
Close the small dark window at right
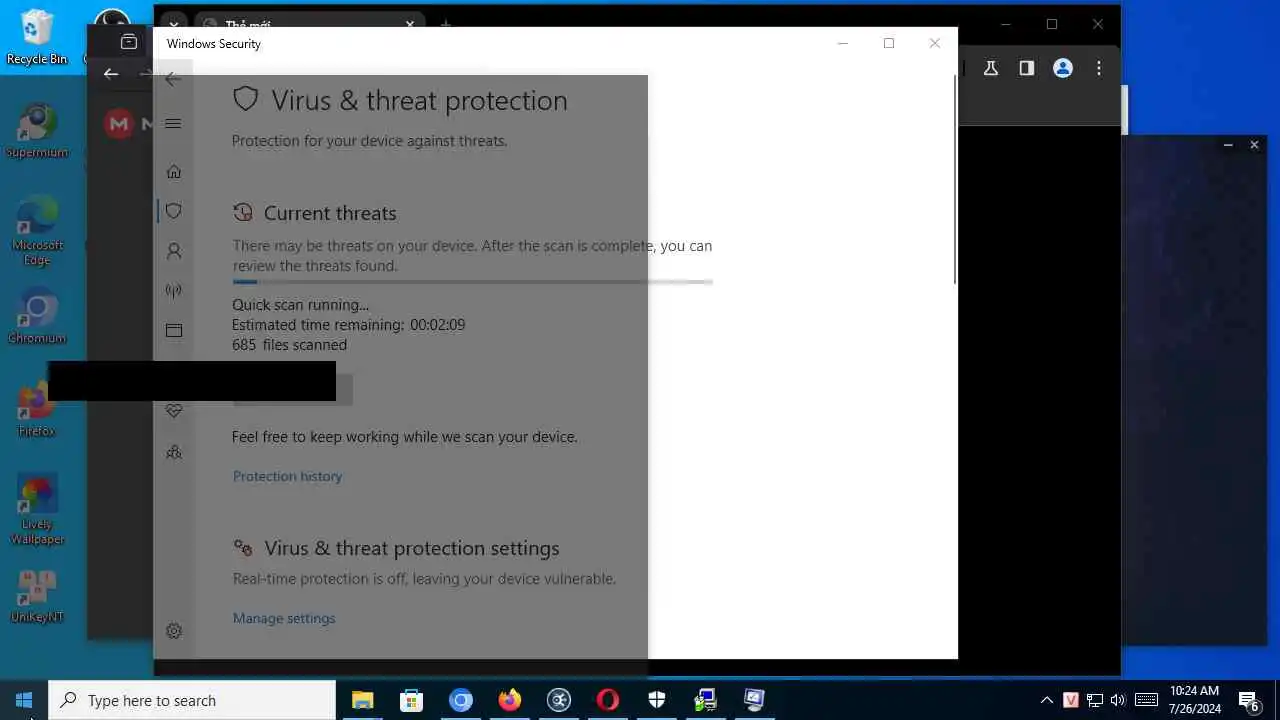[x=1254, y=145]
